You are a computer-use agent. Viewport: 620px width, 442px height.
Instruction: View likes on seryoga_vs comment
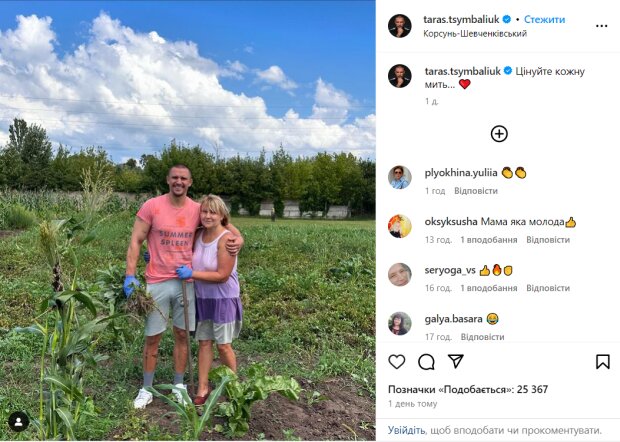(x=489, y=288)
